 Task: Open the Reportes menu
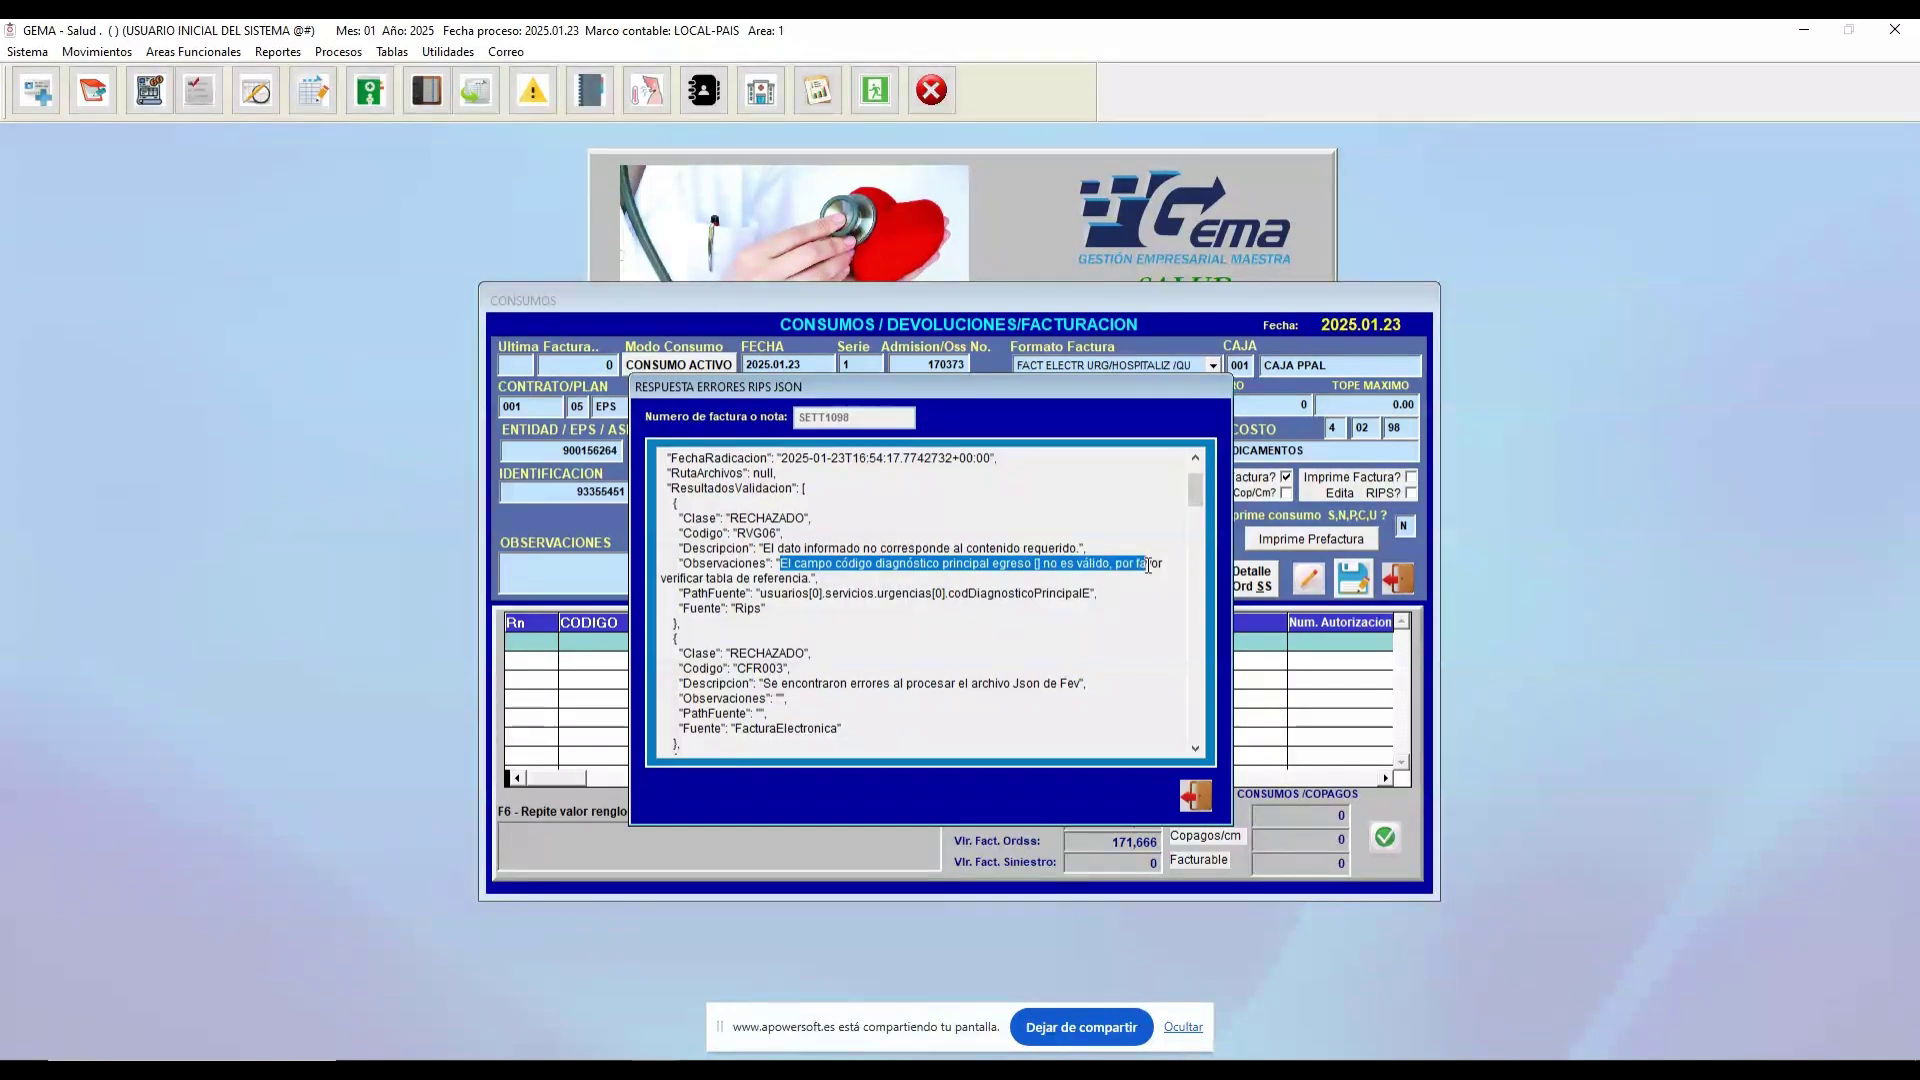(x=278, y=52)
